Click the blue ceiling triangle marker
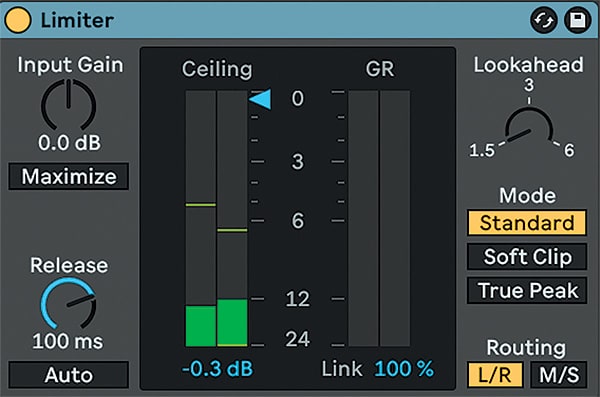 (261, 99)
